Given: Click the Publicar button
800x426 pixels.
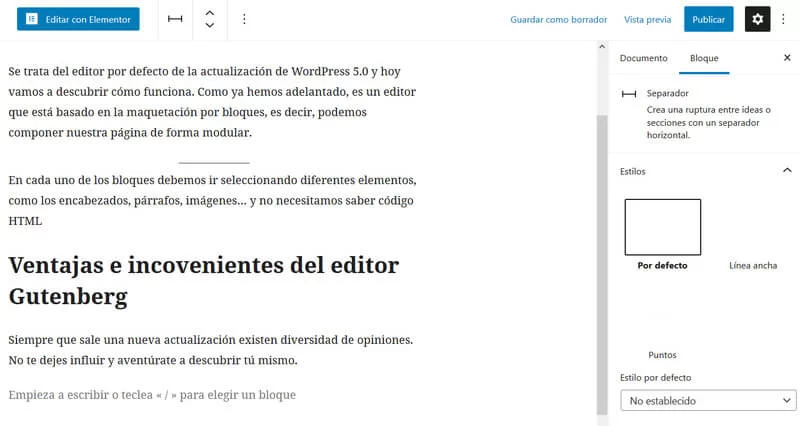Looking at the screenshot, I should coord(708,19).
